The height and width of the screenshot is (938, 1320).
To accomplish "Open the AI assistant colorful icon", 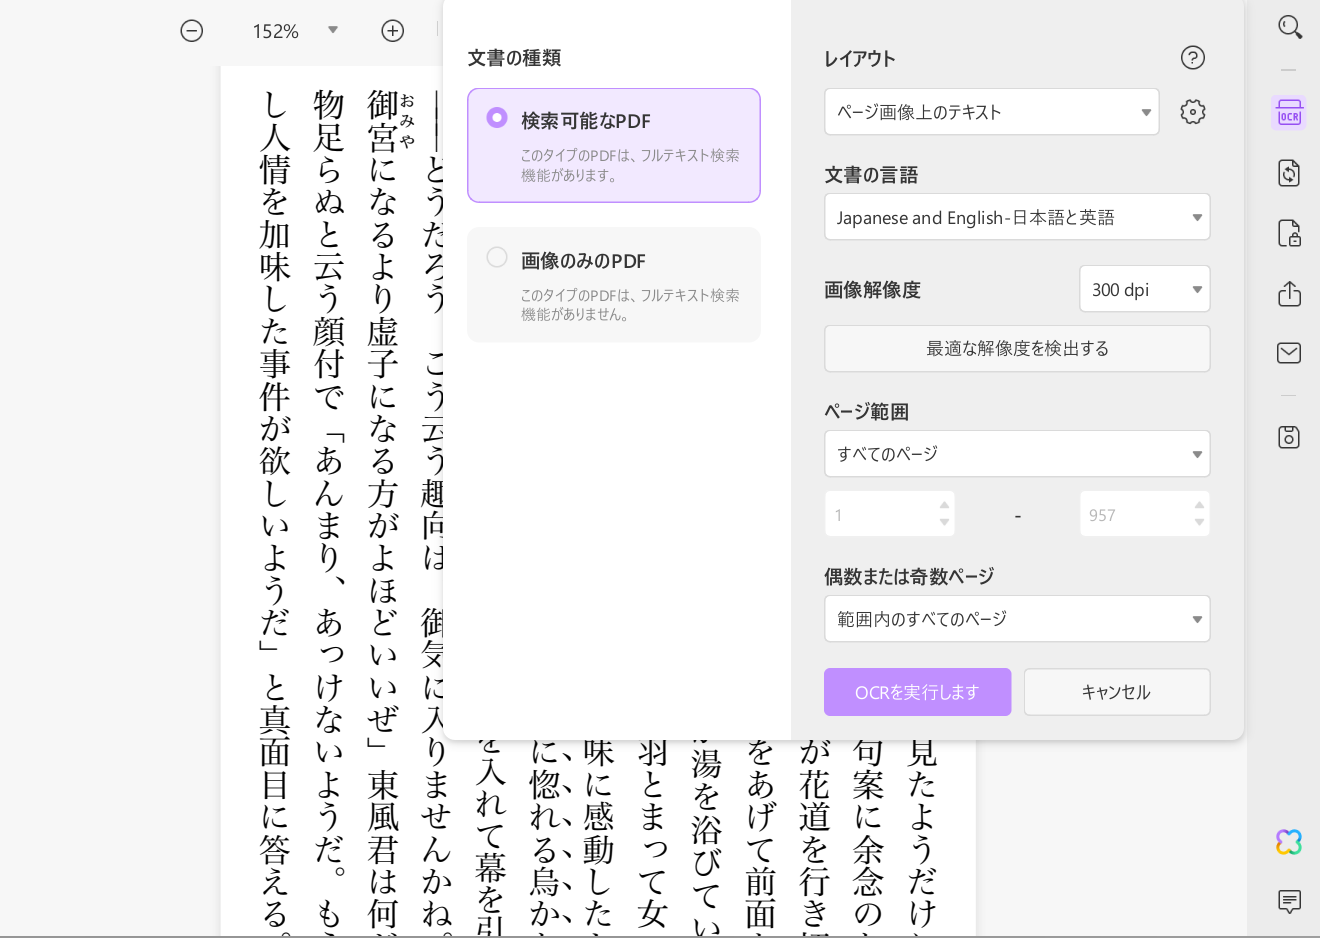I will tap(1289, 842).
